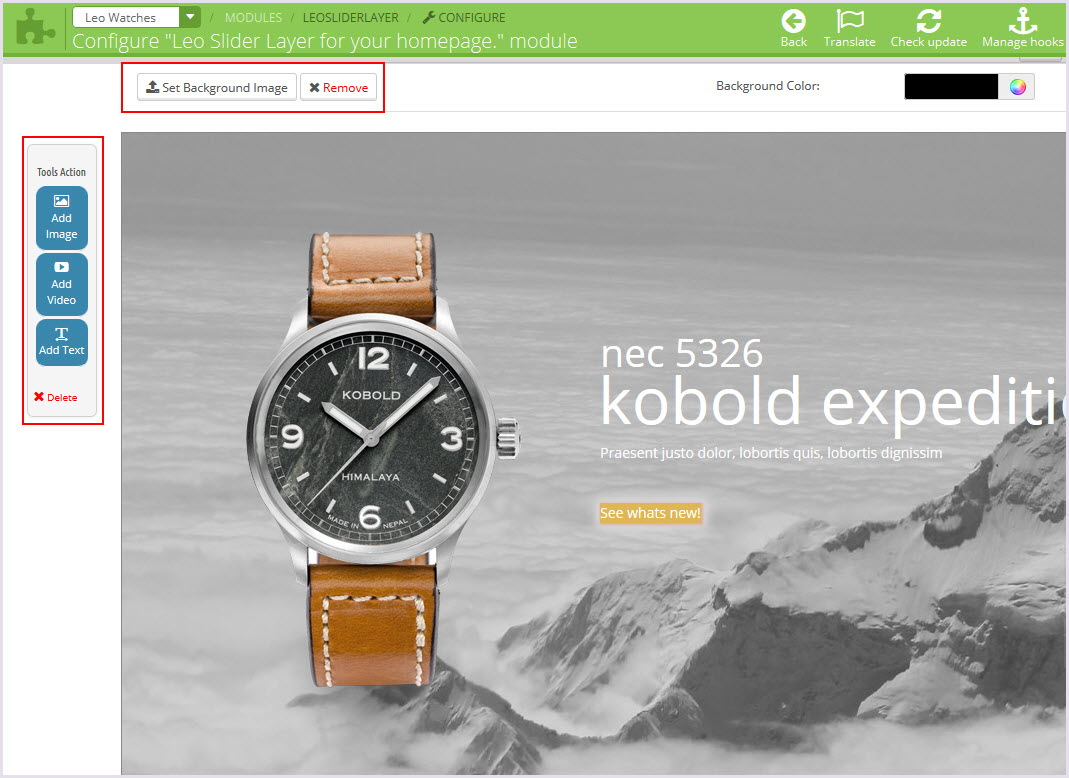Open Manage hooks anchor icon

(1023, 20)
